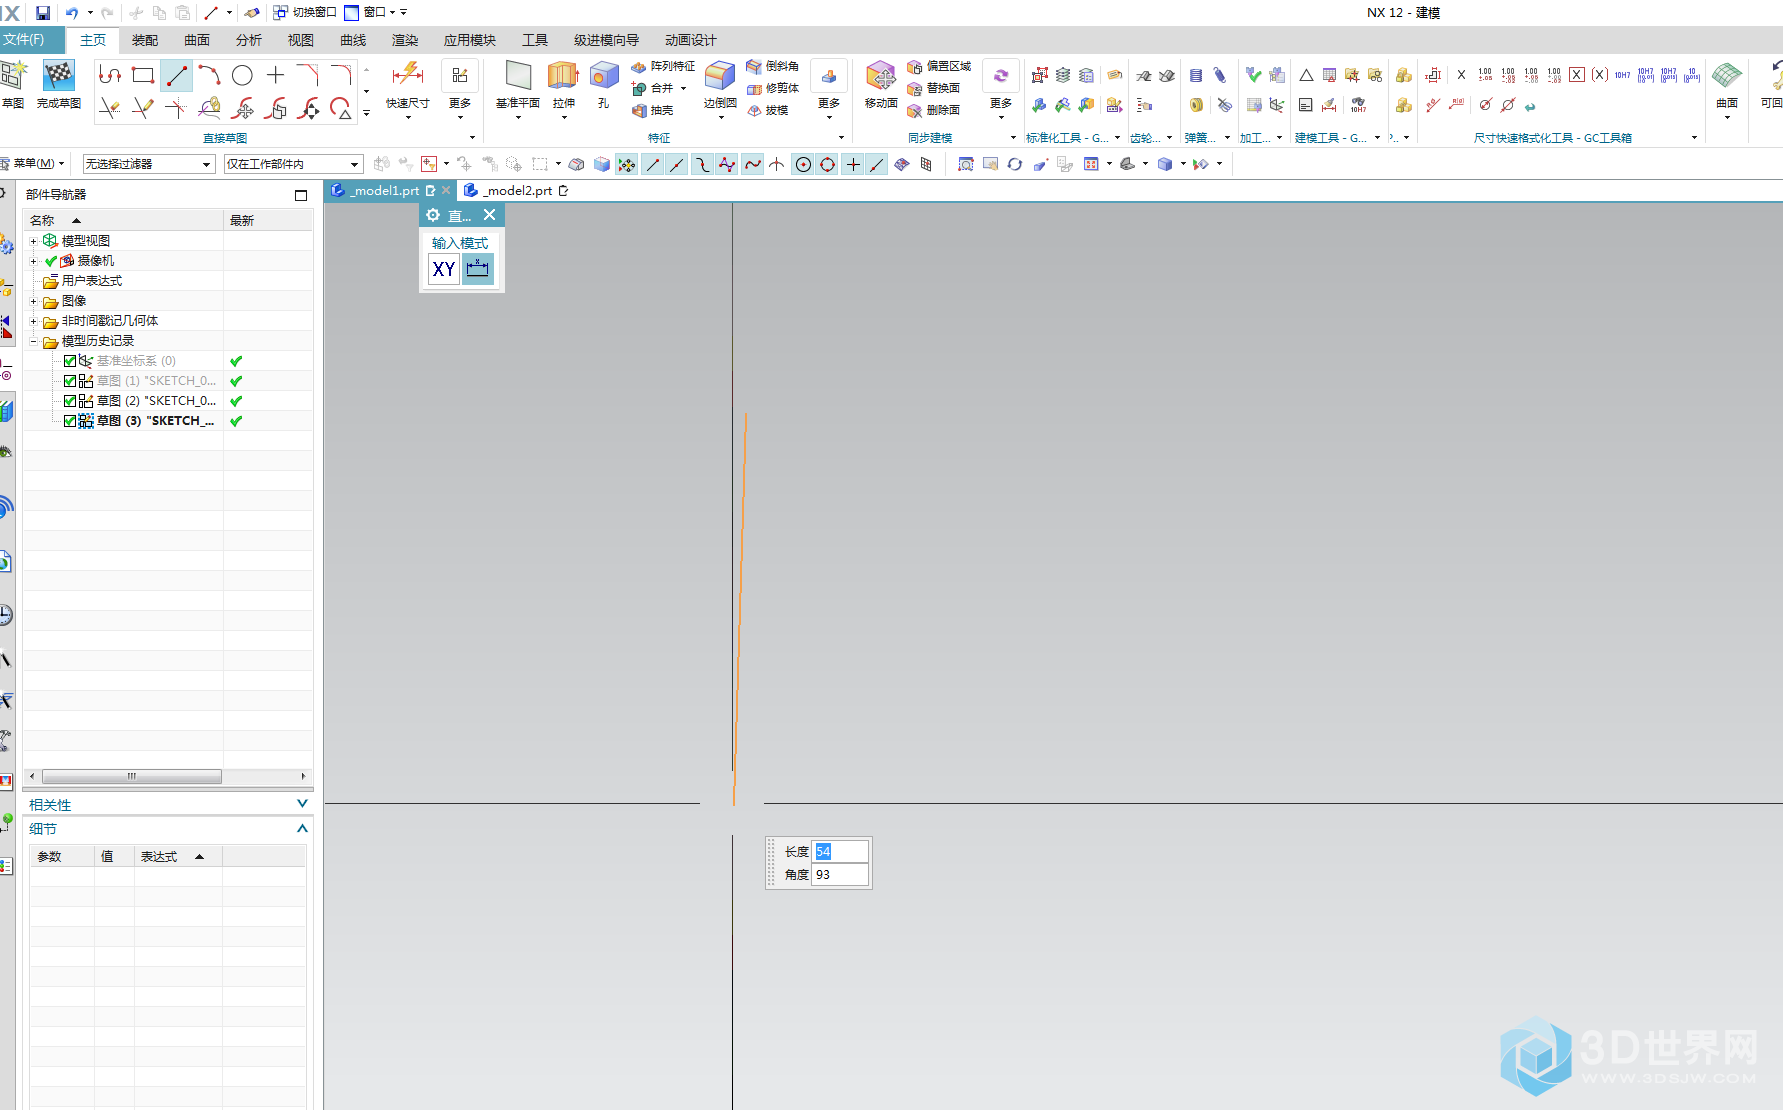Screen dimensions: 1783x1110
Task: Toggle checkbox for 草图 (3) SKETCH
Action: (x=70, y=421)
